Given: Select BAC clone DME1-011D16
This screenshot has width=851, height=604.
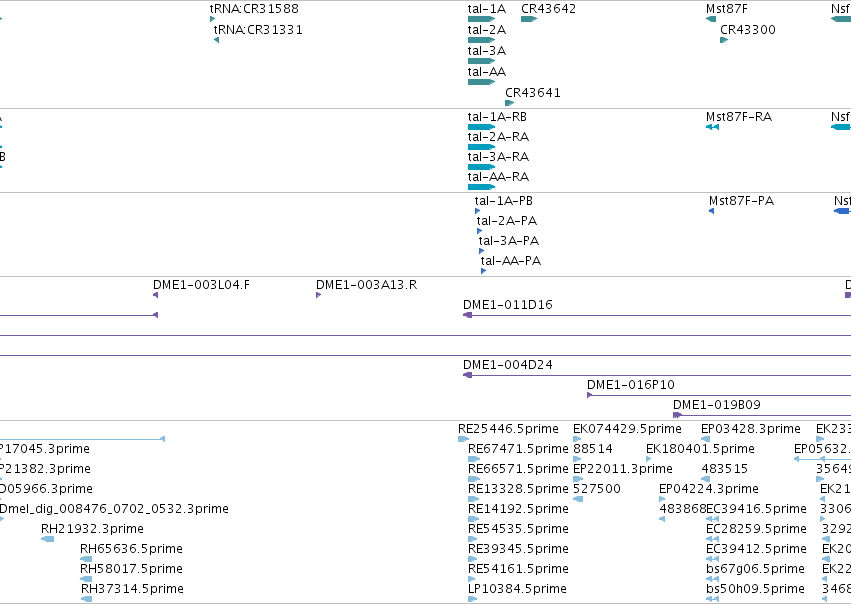Looking at the screenshot, I should coord(657,315).
